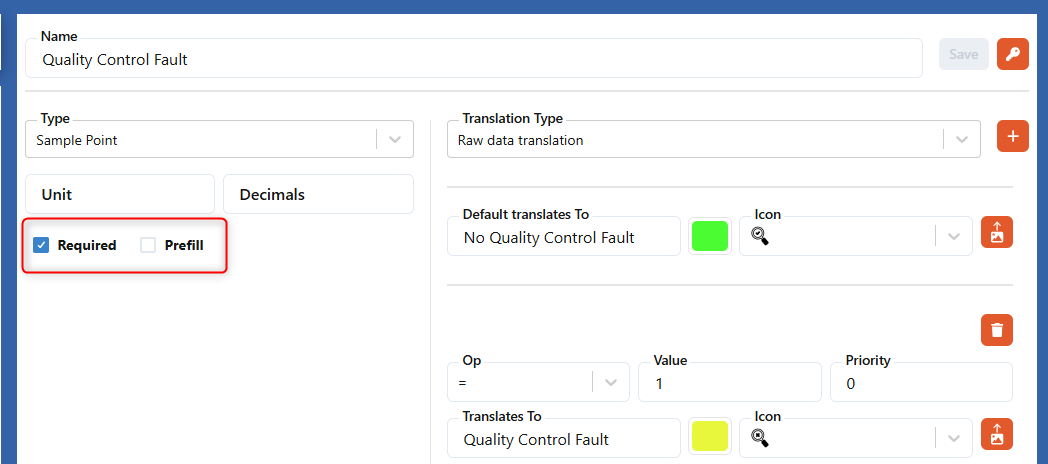Viewport: 1048px width, 464px height.
Task: Click the green color swatch
Action: pyautogui.click(x=710, y=237)
